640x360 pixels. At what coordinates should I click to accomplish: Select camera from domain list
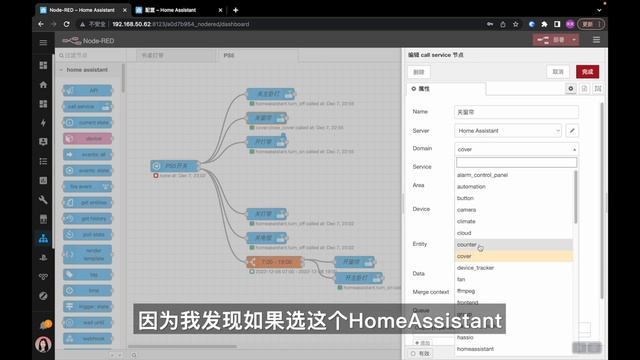coord(514,209)
